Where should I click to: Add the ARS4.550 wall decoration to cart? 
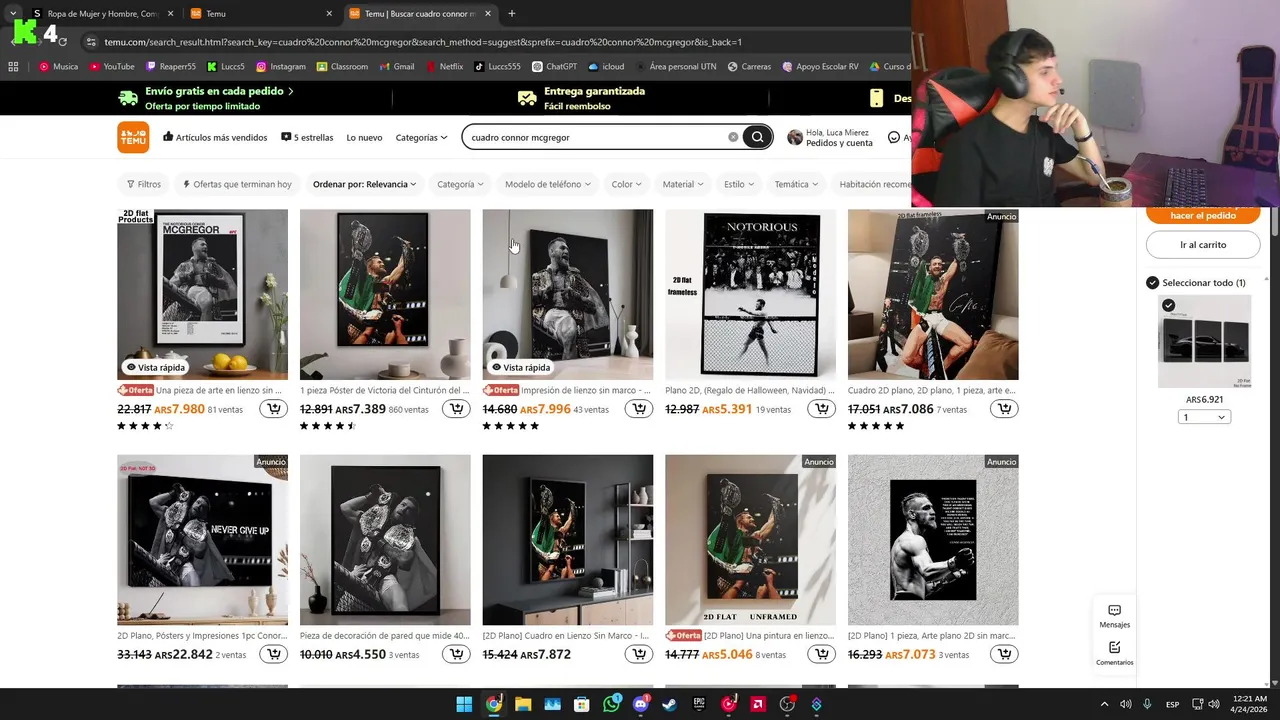456,654
